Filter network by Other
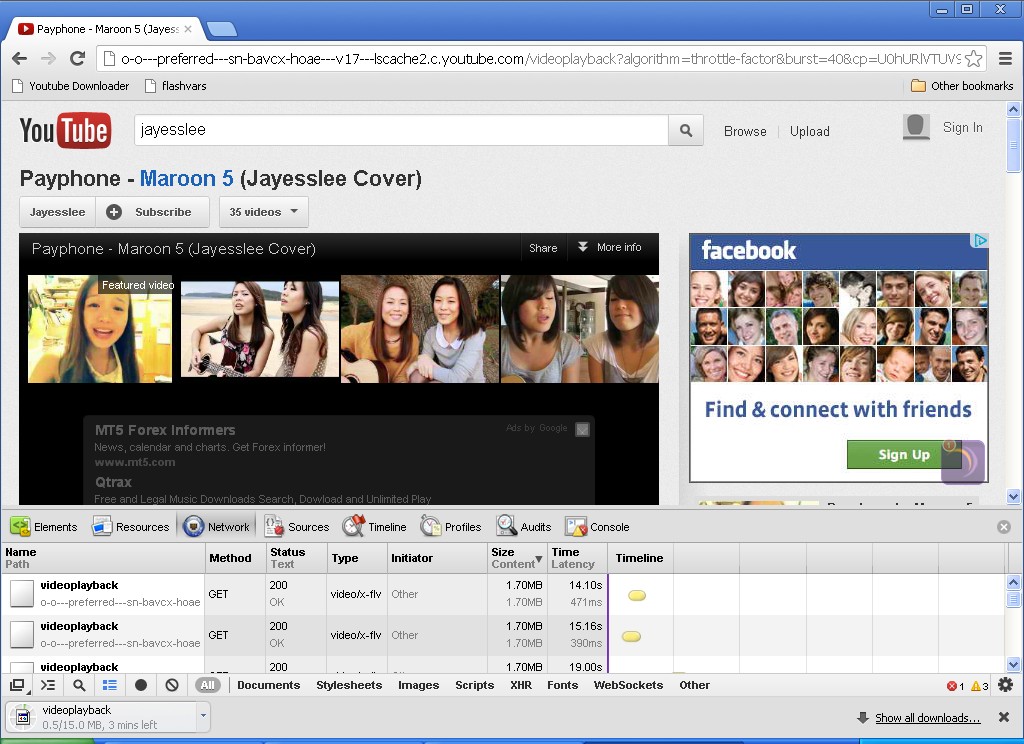Screen dimensions: 1024x744 pos(694,685)
